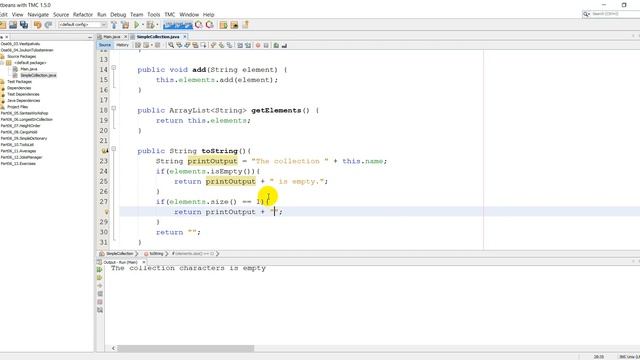Image resolution: width=640 pixels, height=360 pixels.
Task: Select the SimpleCollection.java editor tab
Action: pos(158,37)
